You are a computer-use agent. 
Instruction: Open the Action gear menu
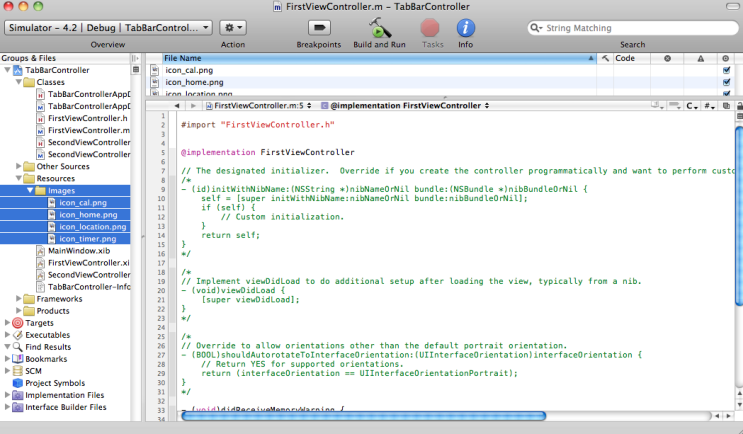[x=233, y=27]
